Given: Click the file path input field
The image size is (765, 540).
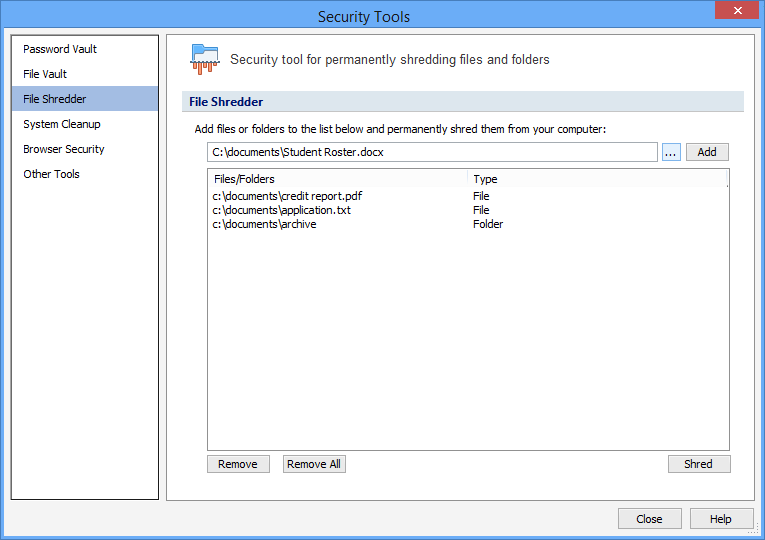Looking at the screenshot, I should (x=432, y=152).
